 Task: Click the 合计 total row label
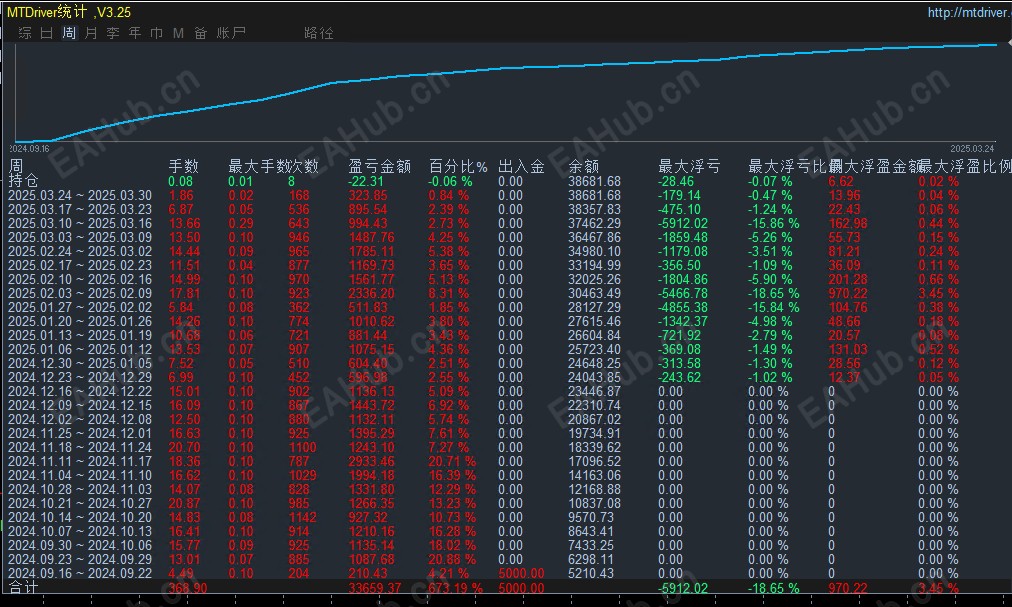[23, 588]
